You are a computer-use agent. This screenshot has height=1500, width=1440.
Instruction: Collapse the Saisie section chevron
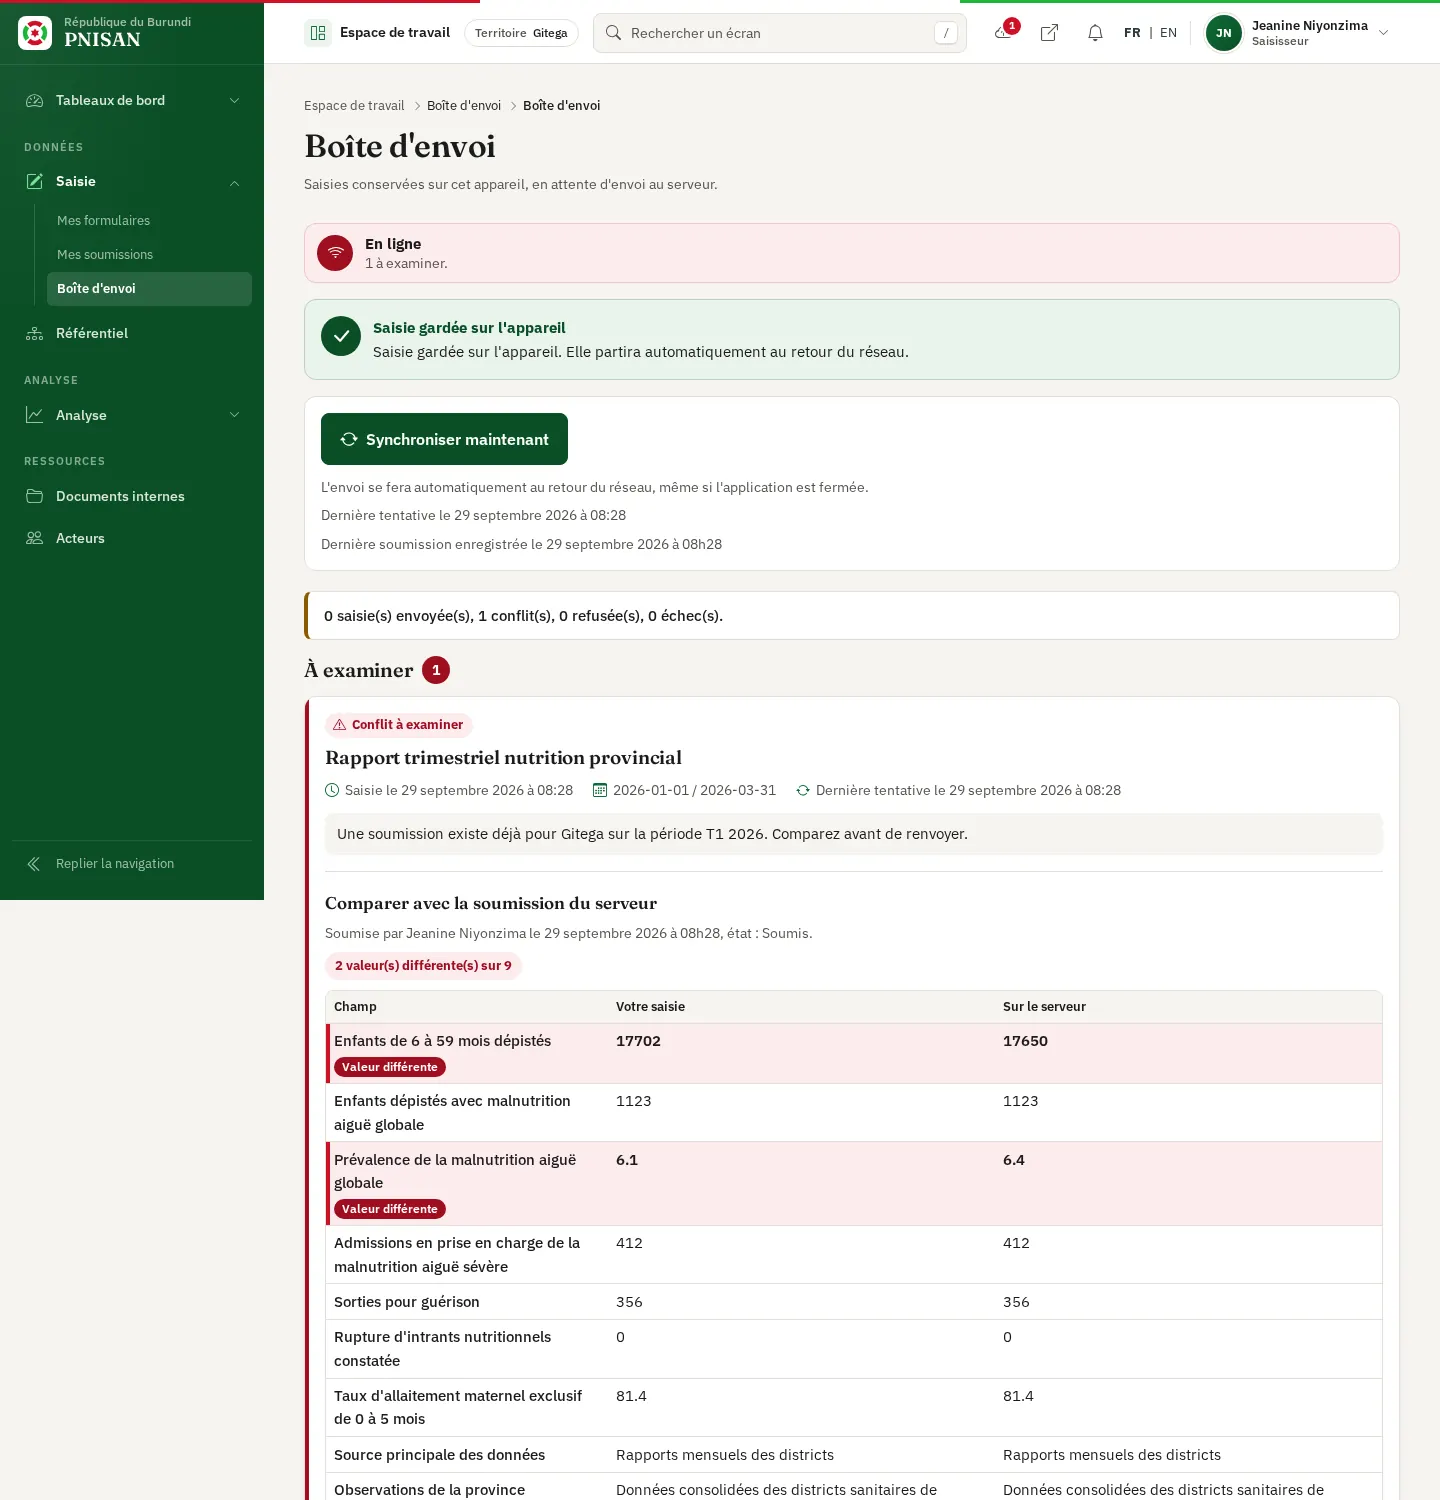tap(235, 182)
